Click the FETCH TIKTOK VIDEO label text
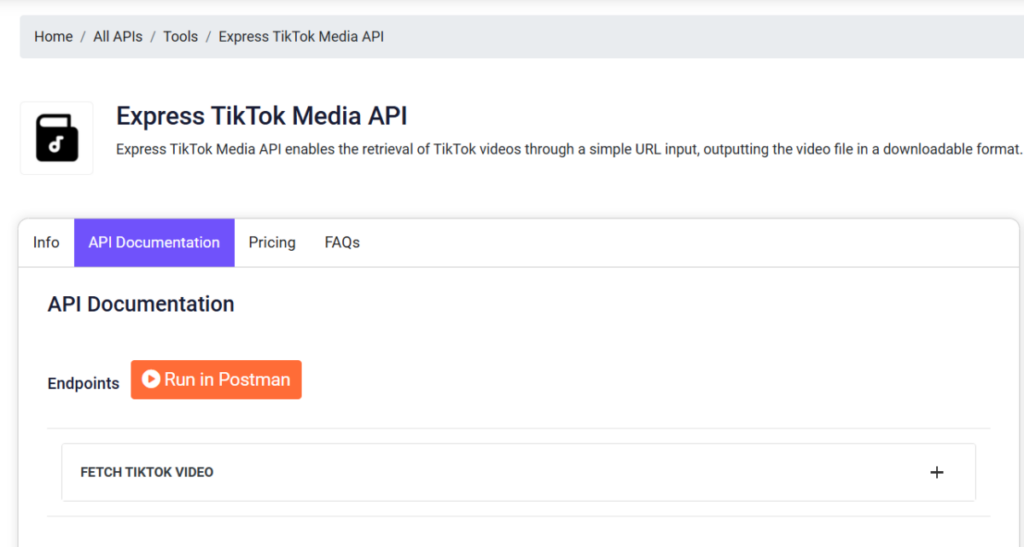This screenshot has width=1024, height=547. coord(147,472)
